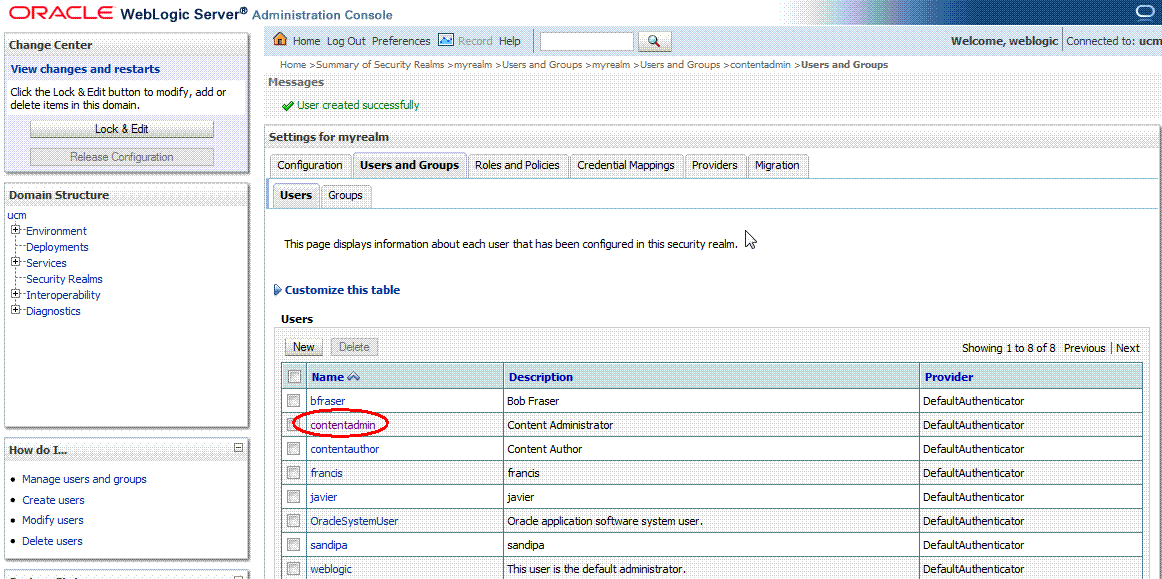This screenshot has width=1162, height=579.
Task: Open Deployments in Domain Structure
Action: 57,247
